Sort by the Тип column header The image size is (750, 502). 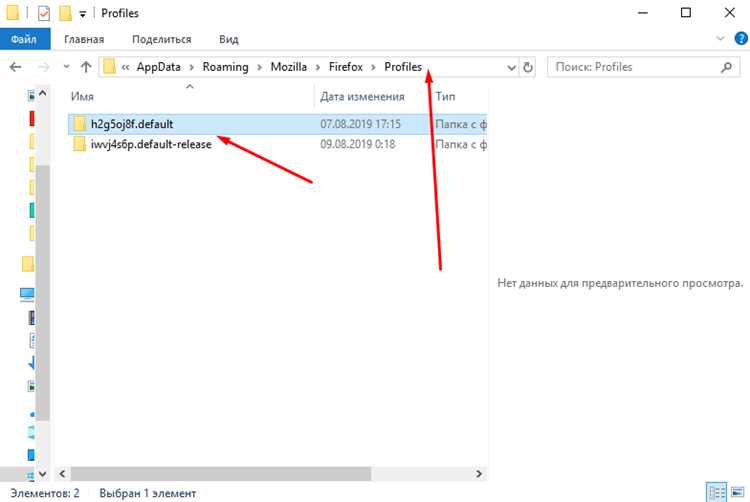445,97
